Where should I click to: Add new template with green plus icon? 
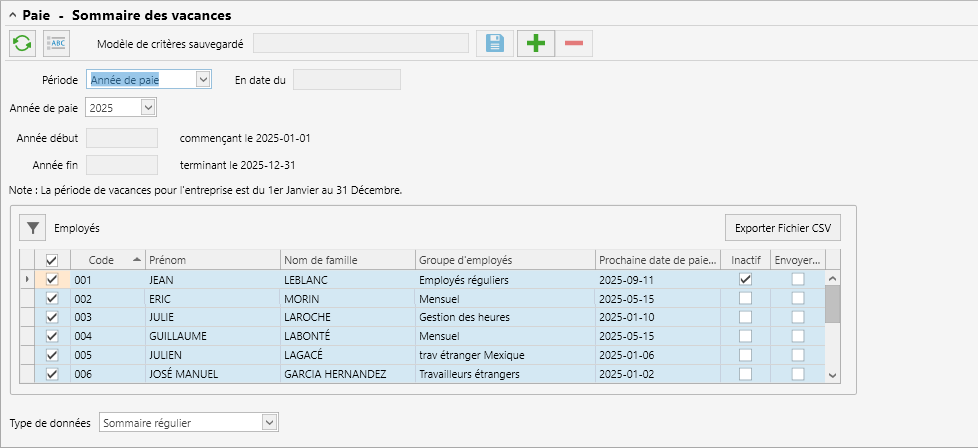536,44
